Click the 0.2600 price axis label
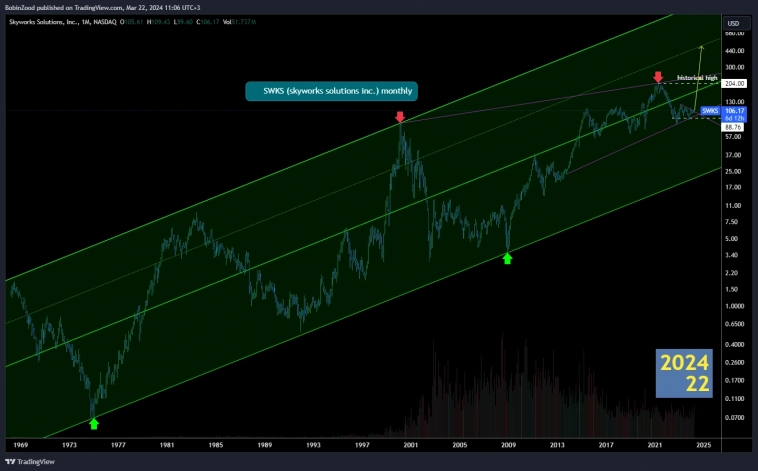Viewport: 758px width, 471px height. (x=734, y=363)
